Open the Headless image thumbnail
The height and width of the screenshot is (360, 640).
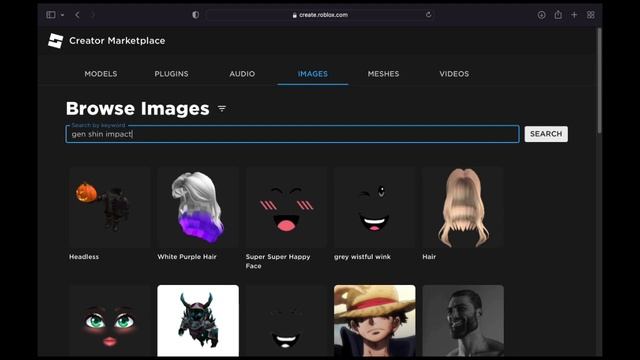coord(109,207)
